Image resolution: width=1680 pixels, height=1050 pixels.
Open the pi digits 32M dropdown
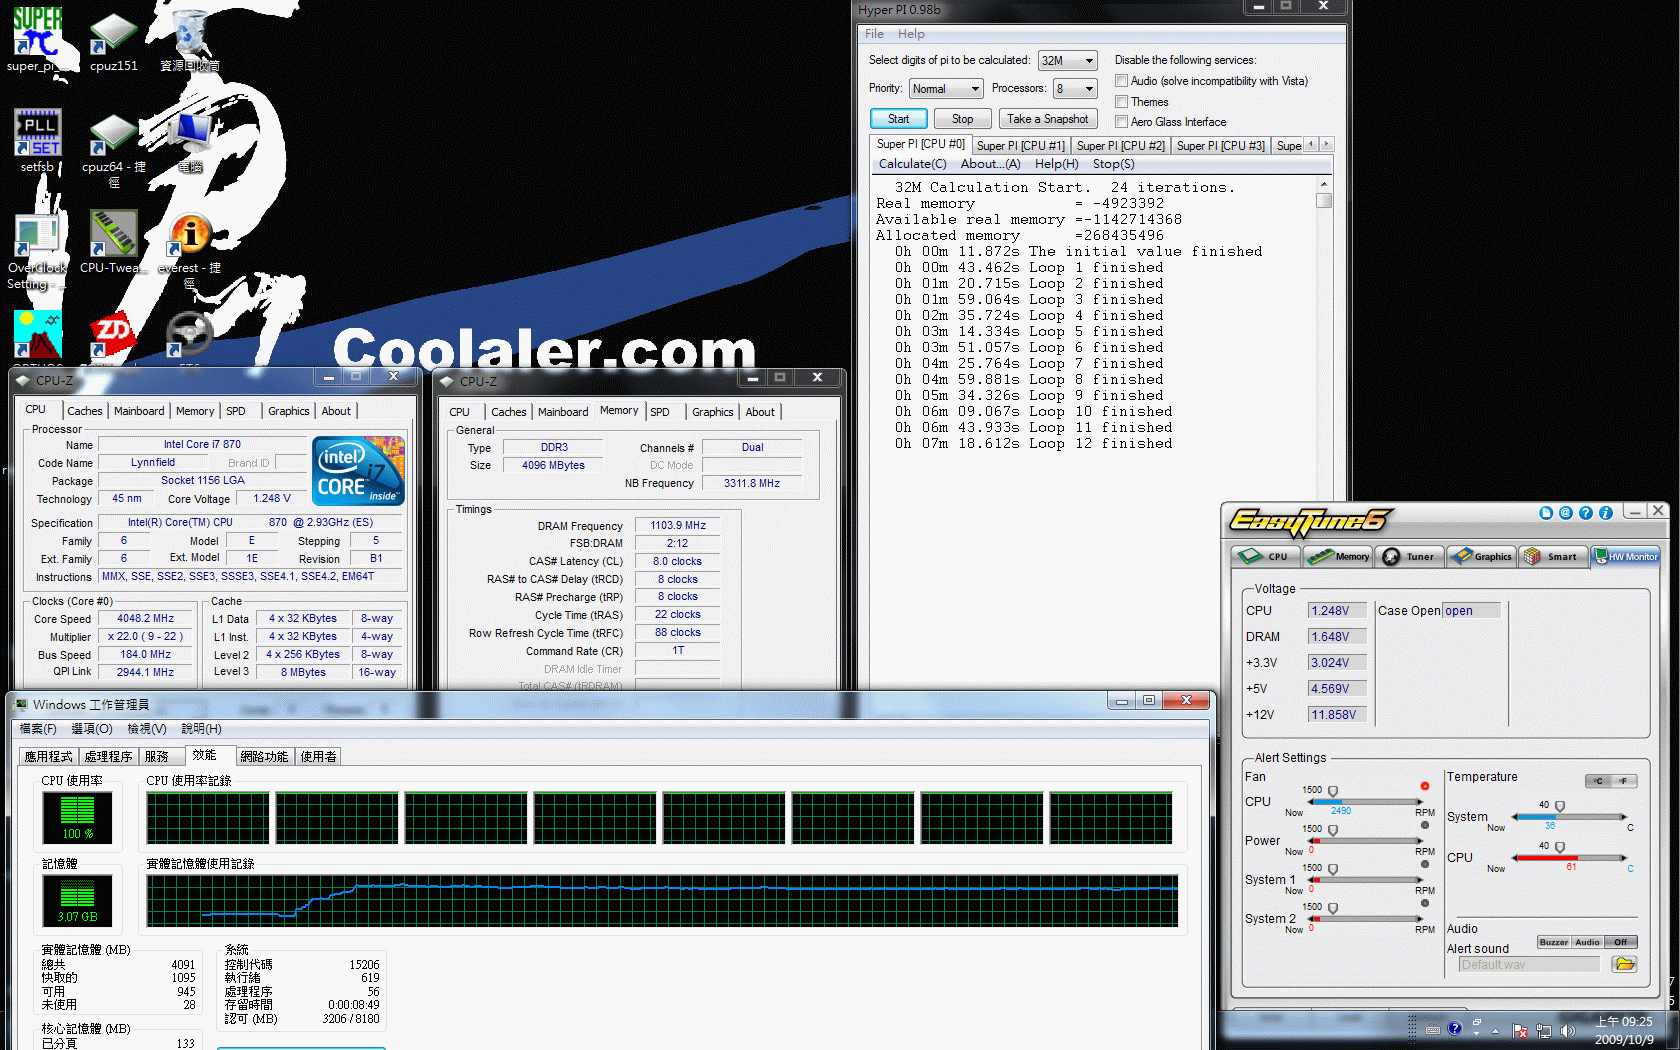click(x=1067, y=61)
